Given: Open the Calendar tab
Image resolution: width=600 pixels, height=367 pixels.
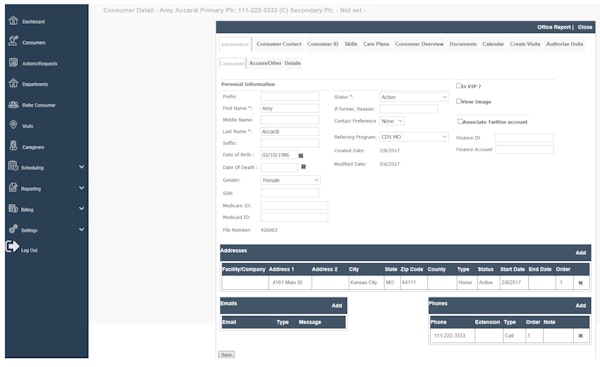Looking at the screenshot, I should pyautogui.click(x=493, y=44).
